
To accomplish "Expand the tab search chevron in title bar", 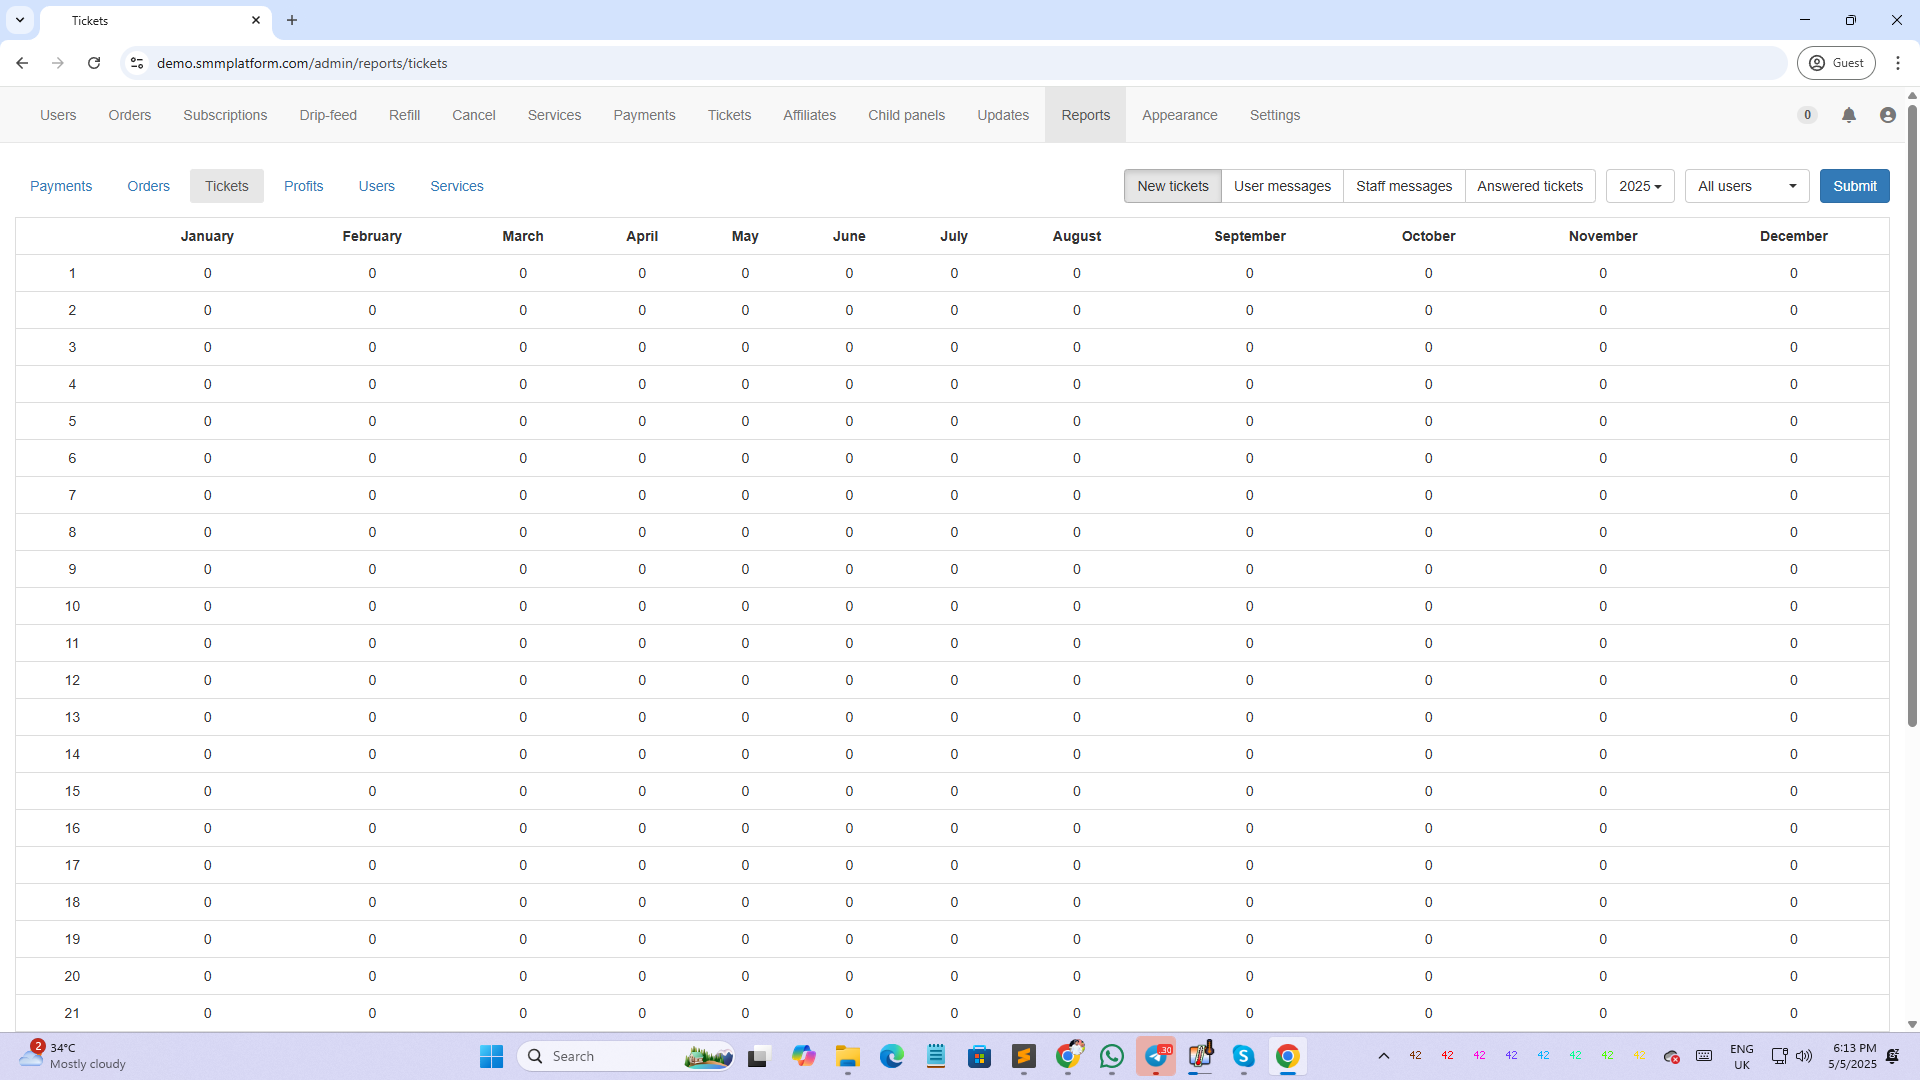I will [20, 20].
